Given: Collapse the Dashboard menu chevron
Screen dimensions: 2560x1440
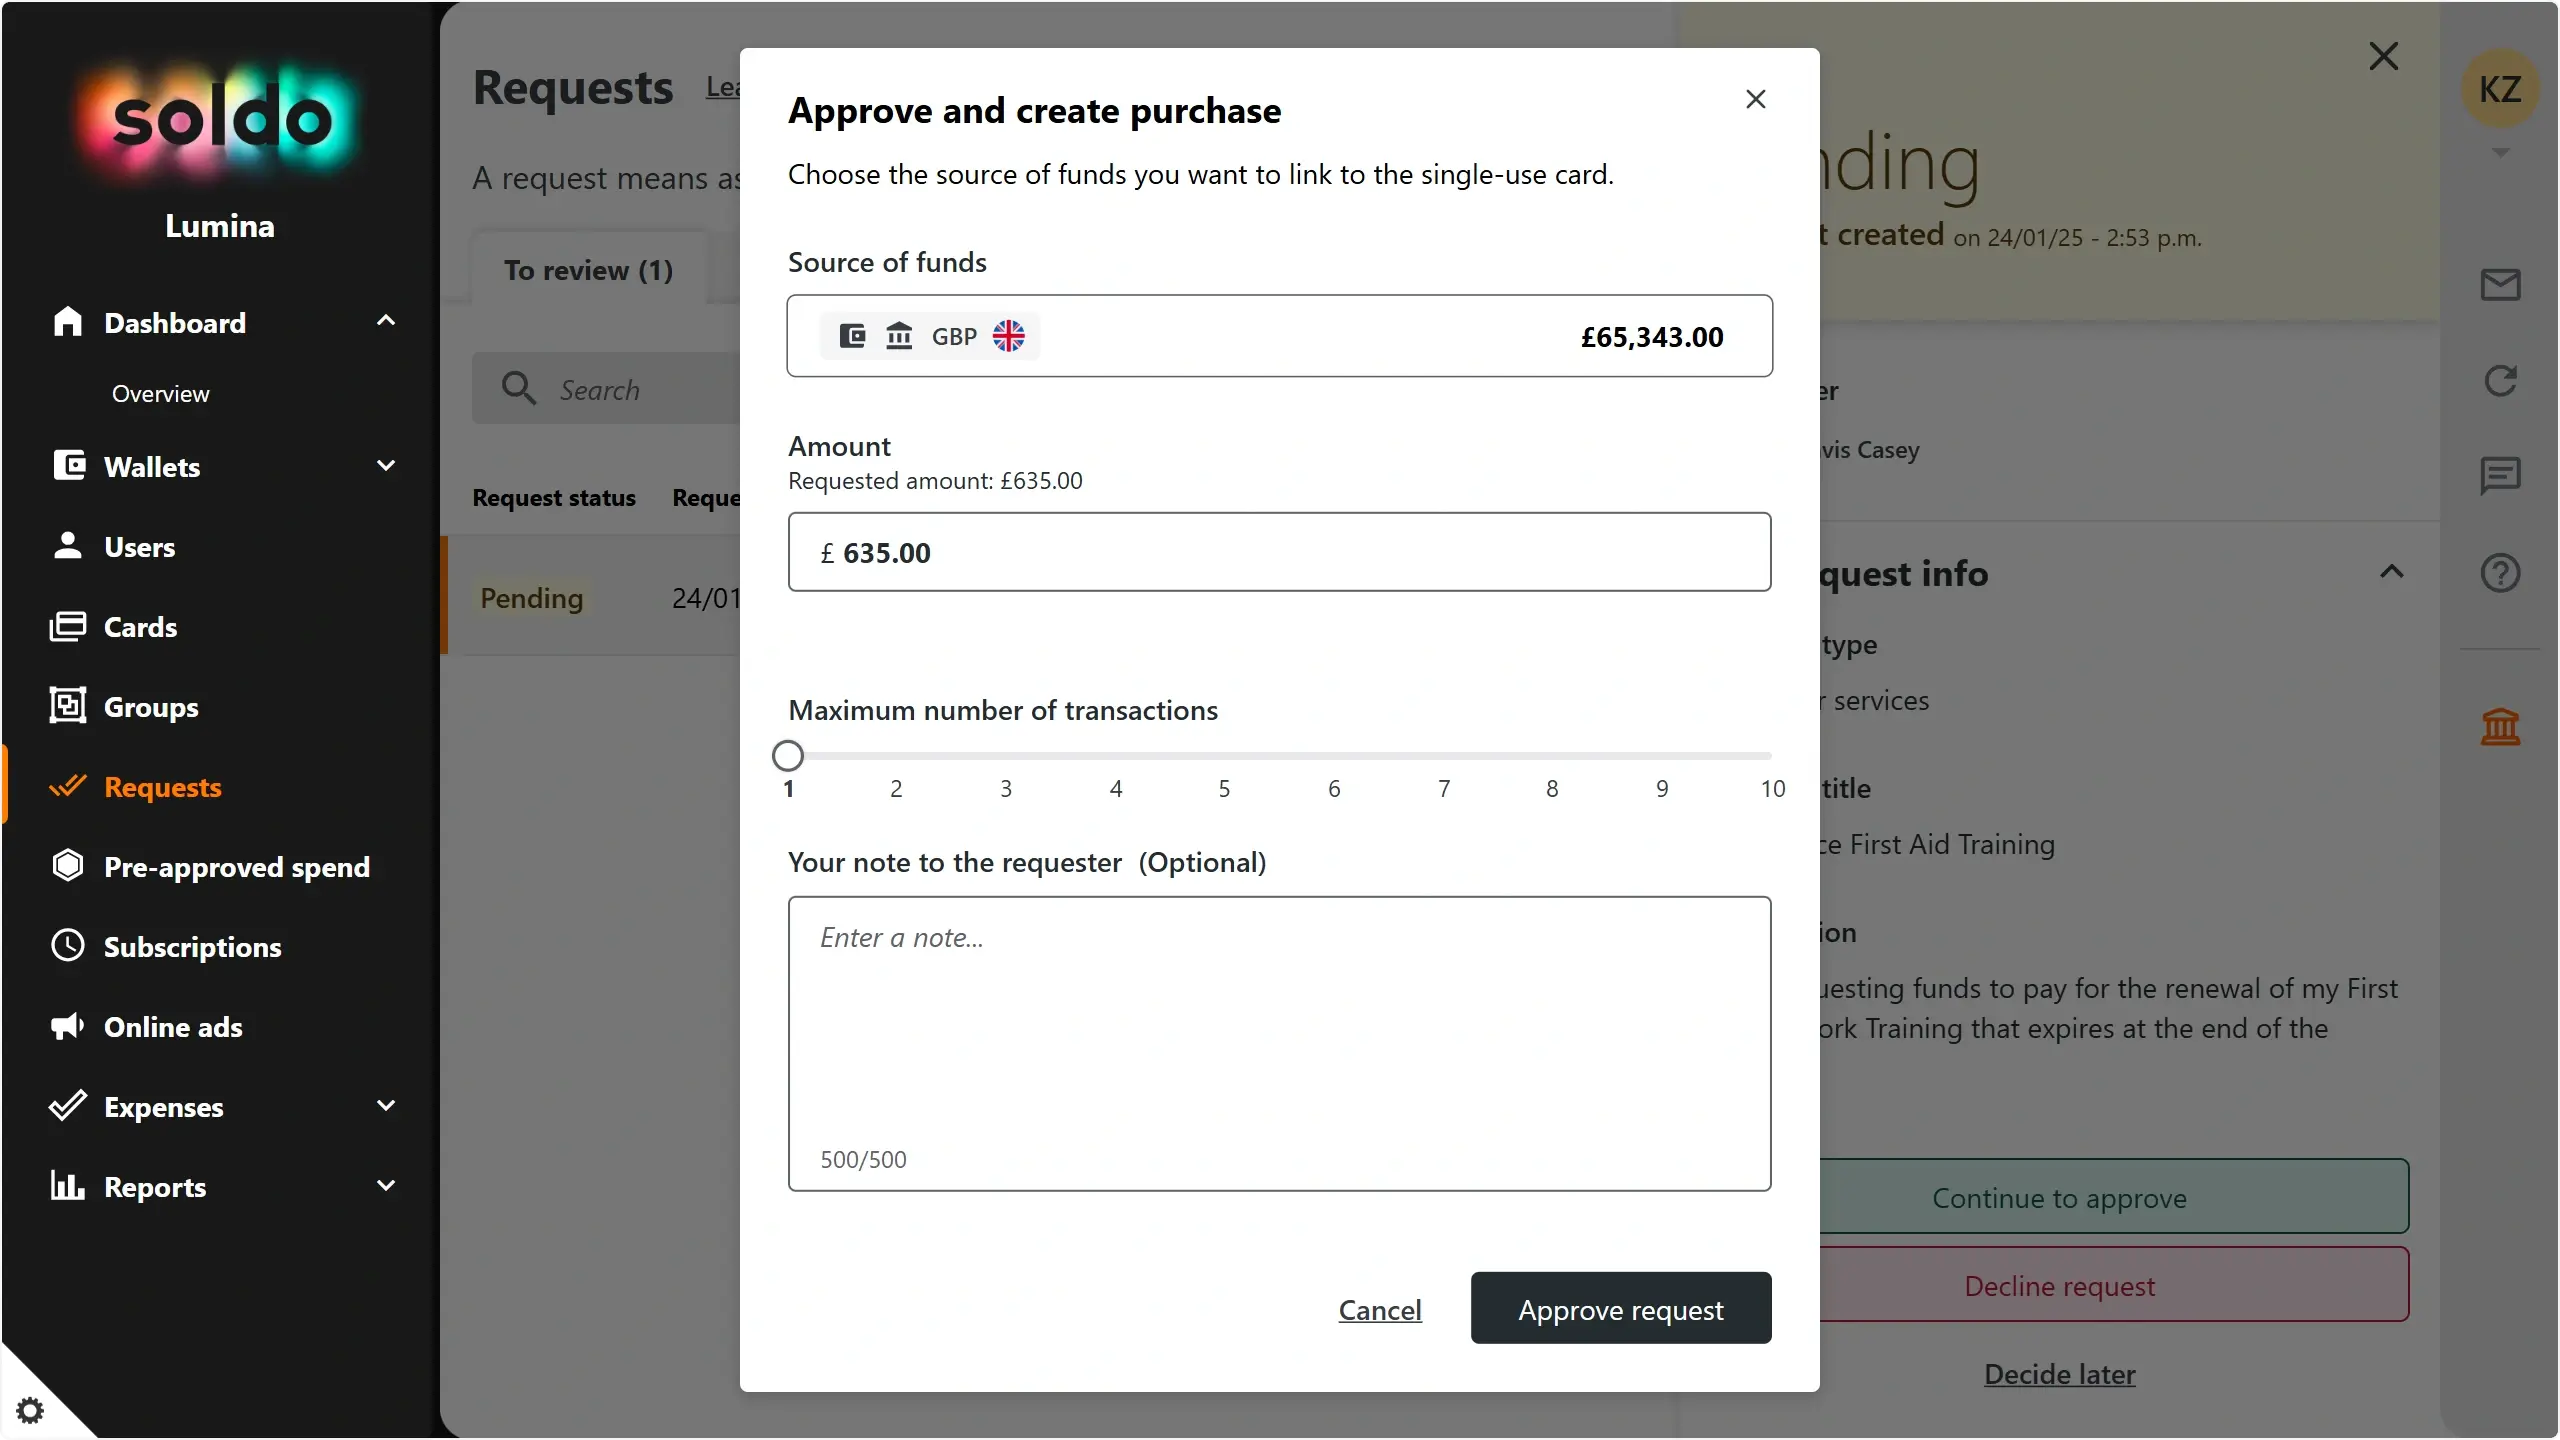Looking at the screenshot, I should (x=386, y=321).
